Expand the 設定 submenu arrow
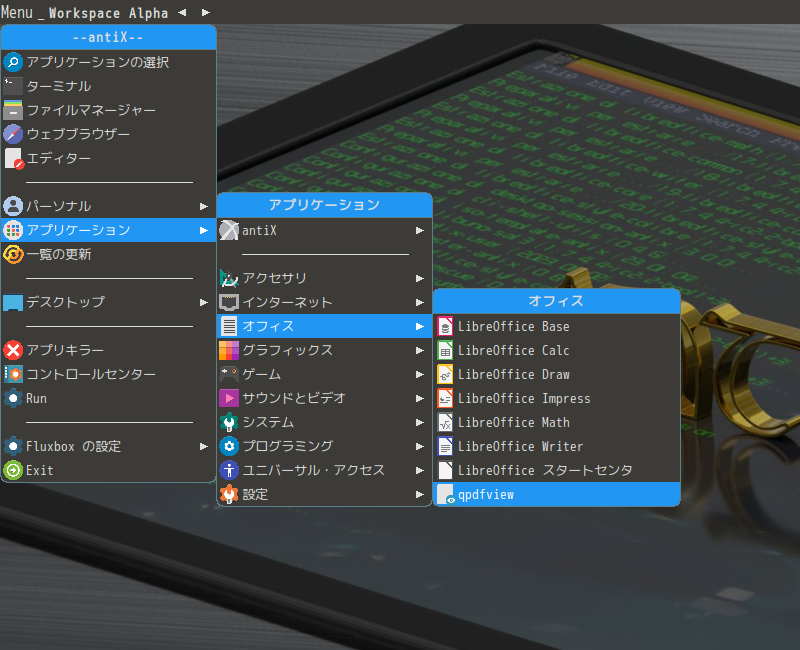Screen dimensions: 800x650 pyautogui.click(x=419, y=494)
